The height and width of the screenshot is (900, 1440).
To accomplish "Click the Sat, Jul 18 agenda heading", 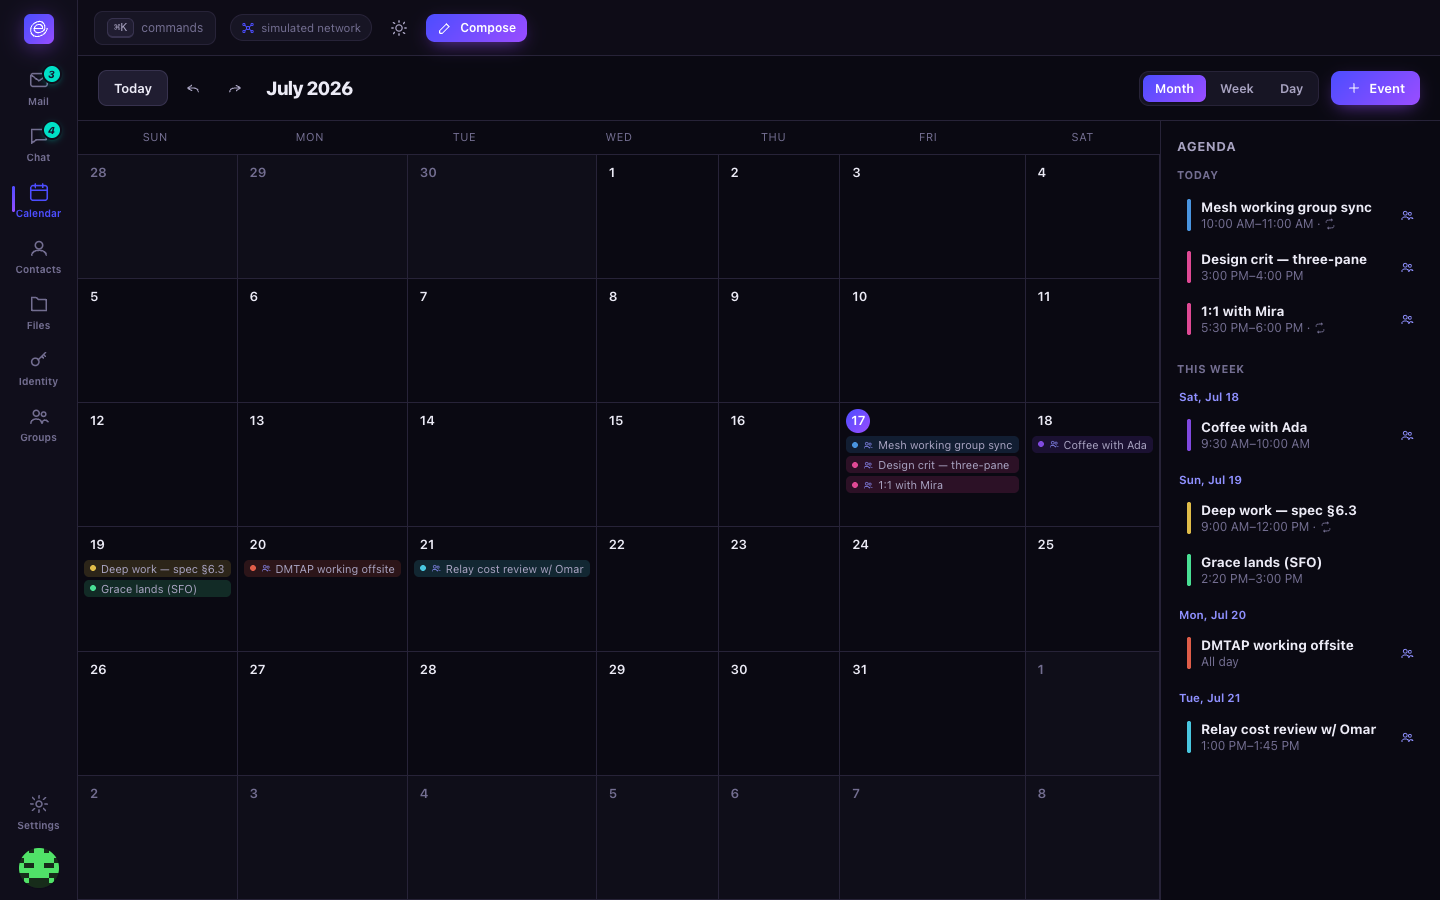I will pos(1208,397).
